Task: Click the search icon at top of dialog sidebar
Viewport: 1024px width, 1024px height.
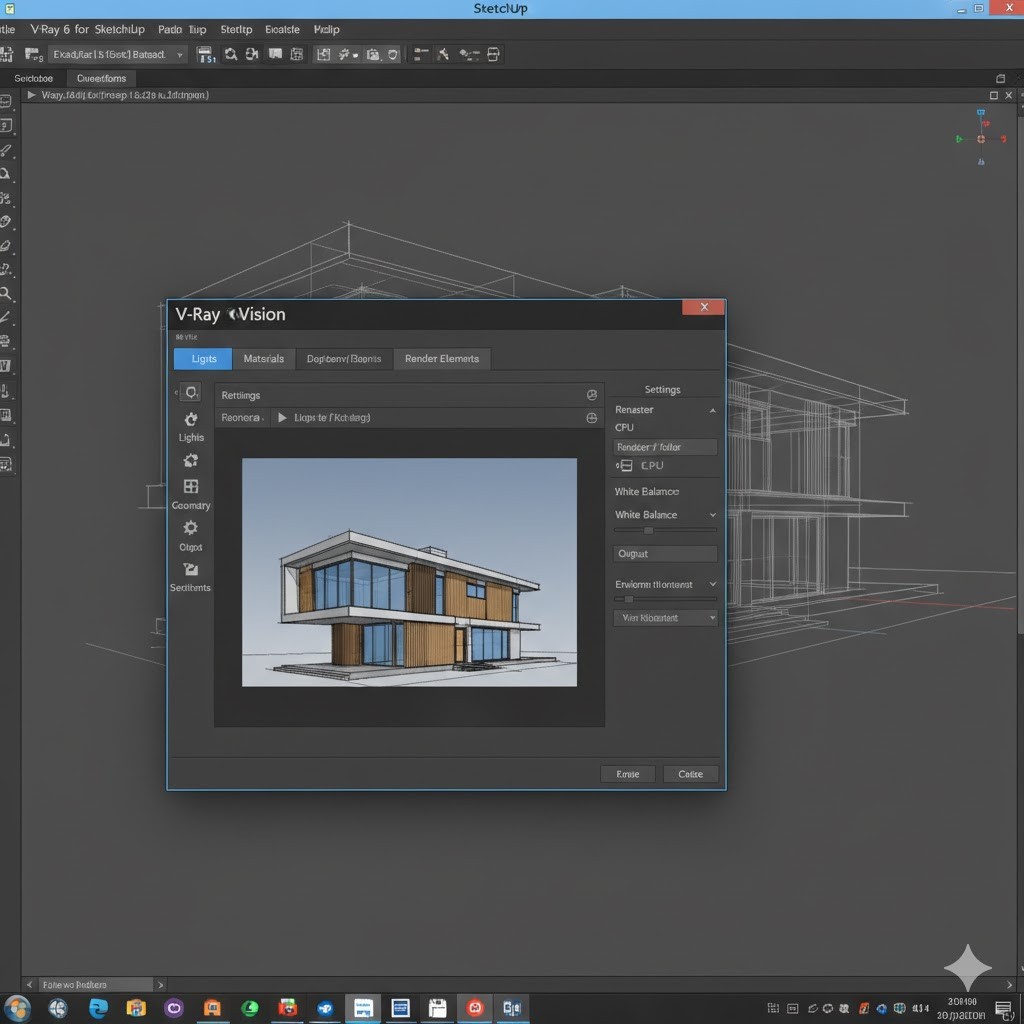Action: click(x=191, y=392)
